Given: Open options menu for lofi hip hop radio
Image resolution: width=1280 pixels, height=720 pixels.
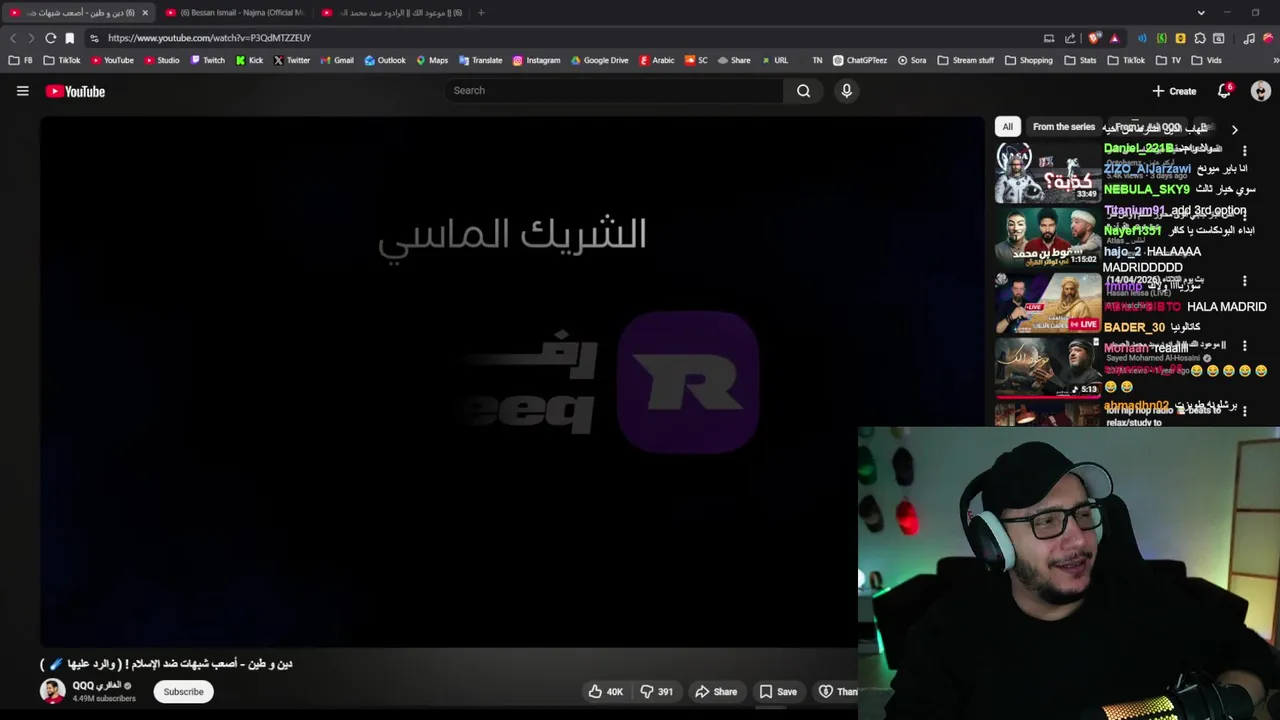Looking at the screenshot, I should pos(1244,410).
